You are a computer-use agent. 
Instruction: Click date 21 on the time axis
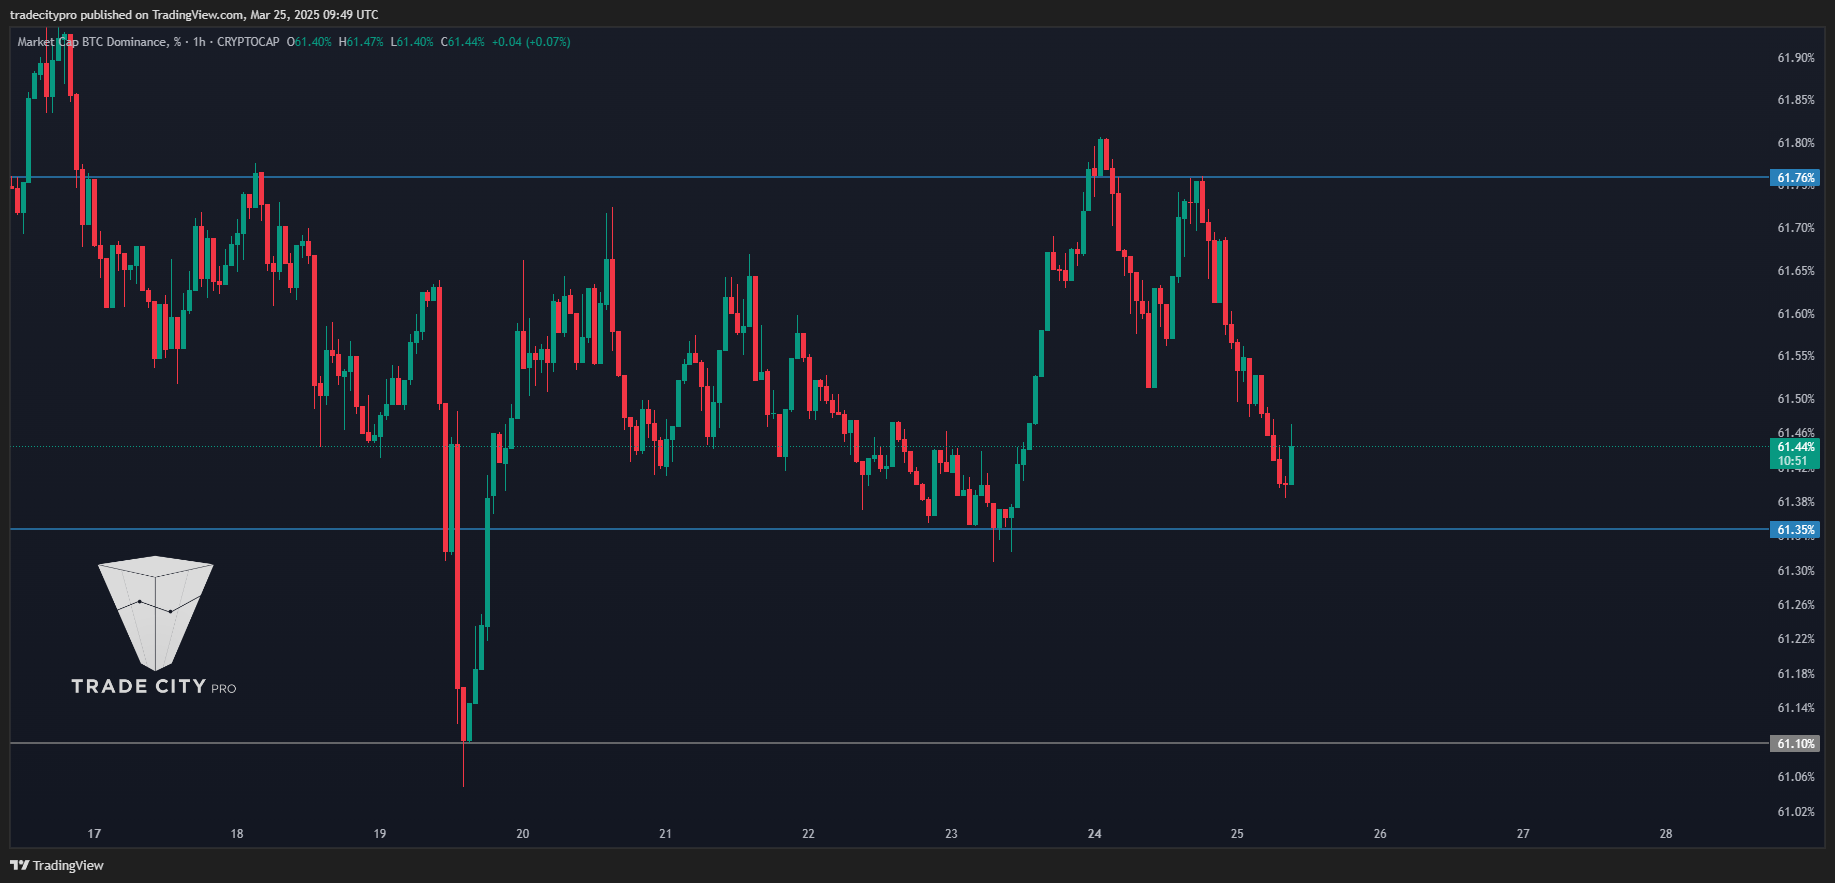pos(666,834)
